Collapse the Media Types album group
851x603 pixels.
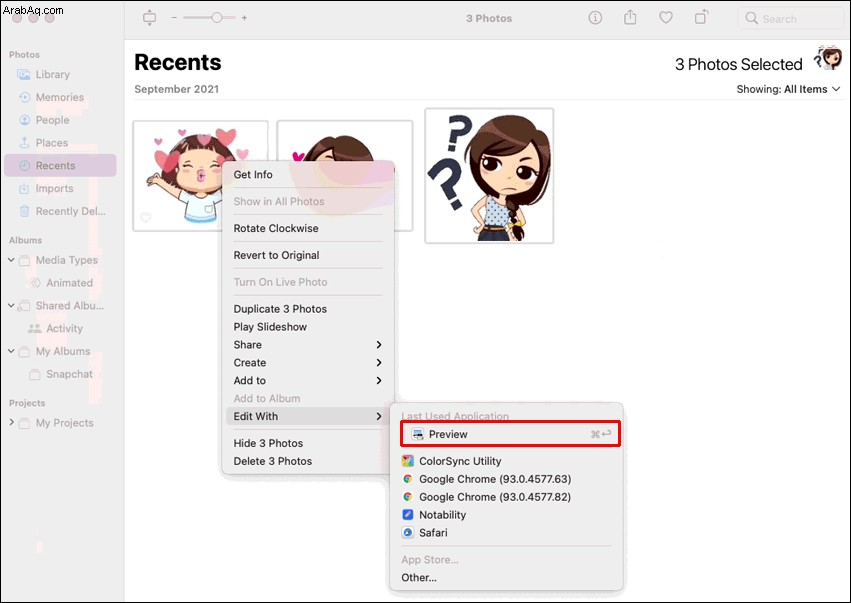(x=11, y=260)
